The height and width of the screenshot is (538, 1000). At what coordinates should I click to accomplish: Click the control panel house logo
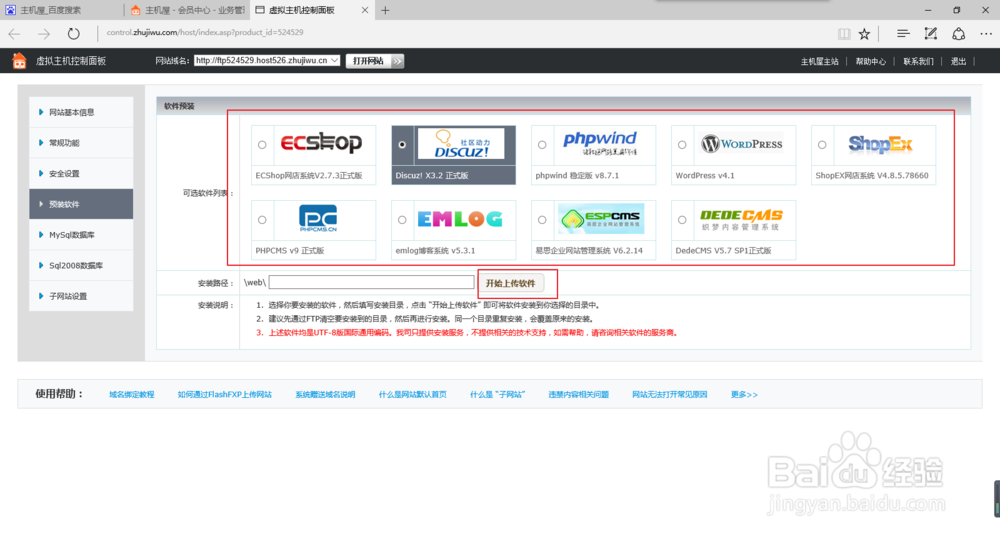click(19, 61)
